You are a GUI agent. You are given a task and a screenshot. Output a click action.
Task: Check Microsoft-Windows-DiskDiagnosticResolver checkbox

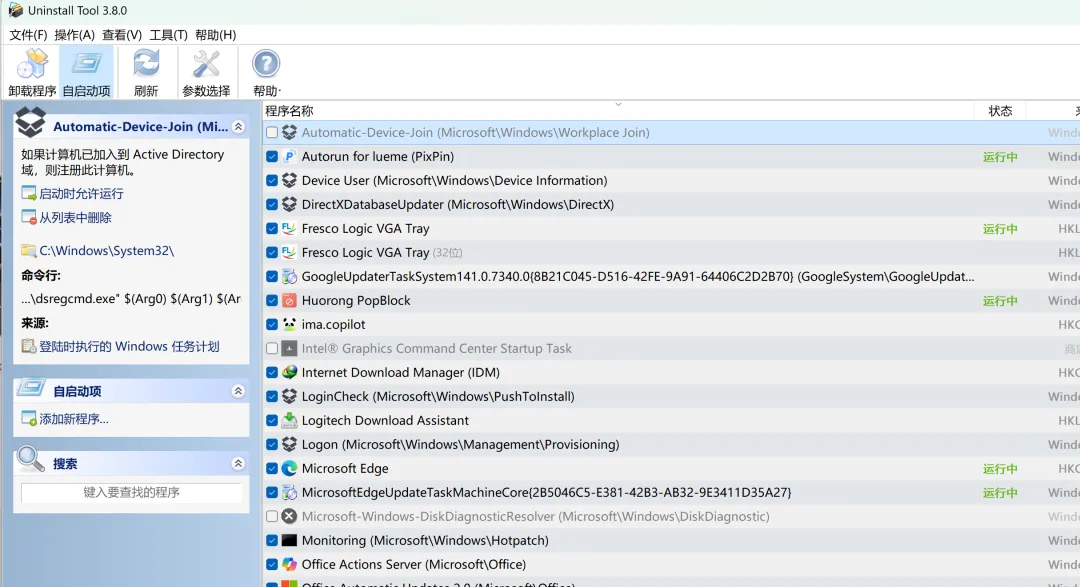pyautogui.click(x=272, y=516)
